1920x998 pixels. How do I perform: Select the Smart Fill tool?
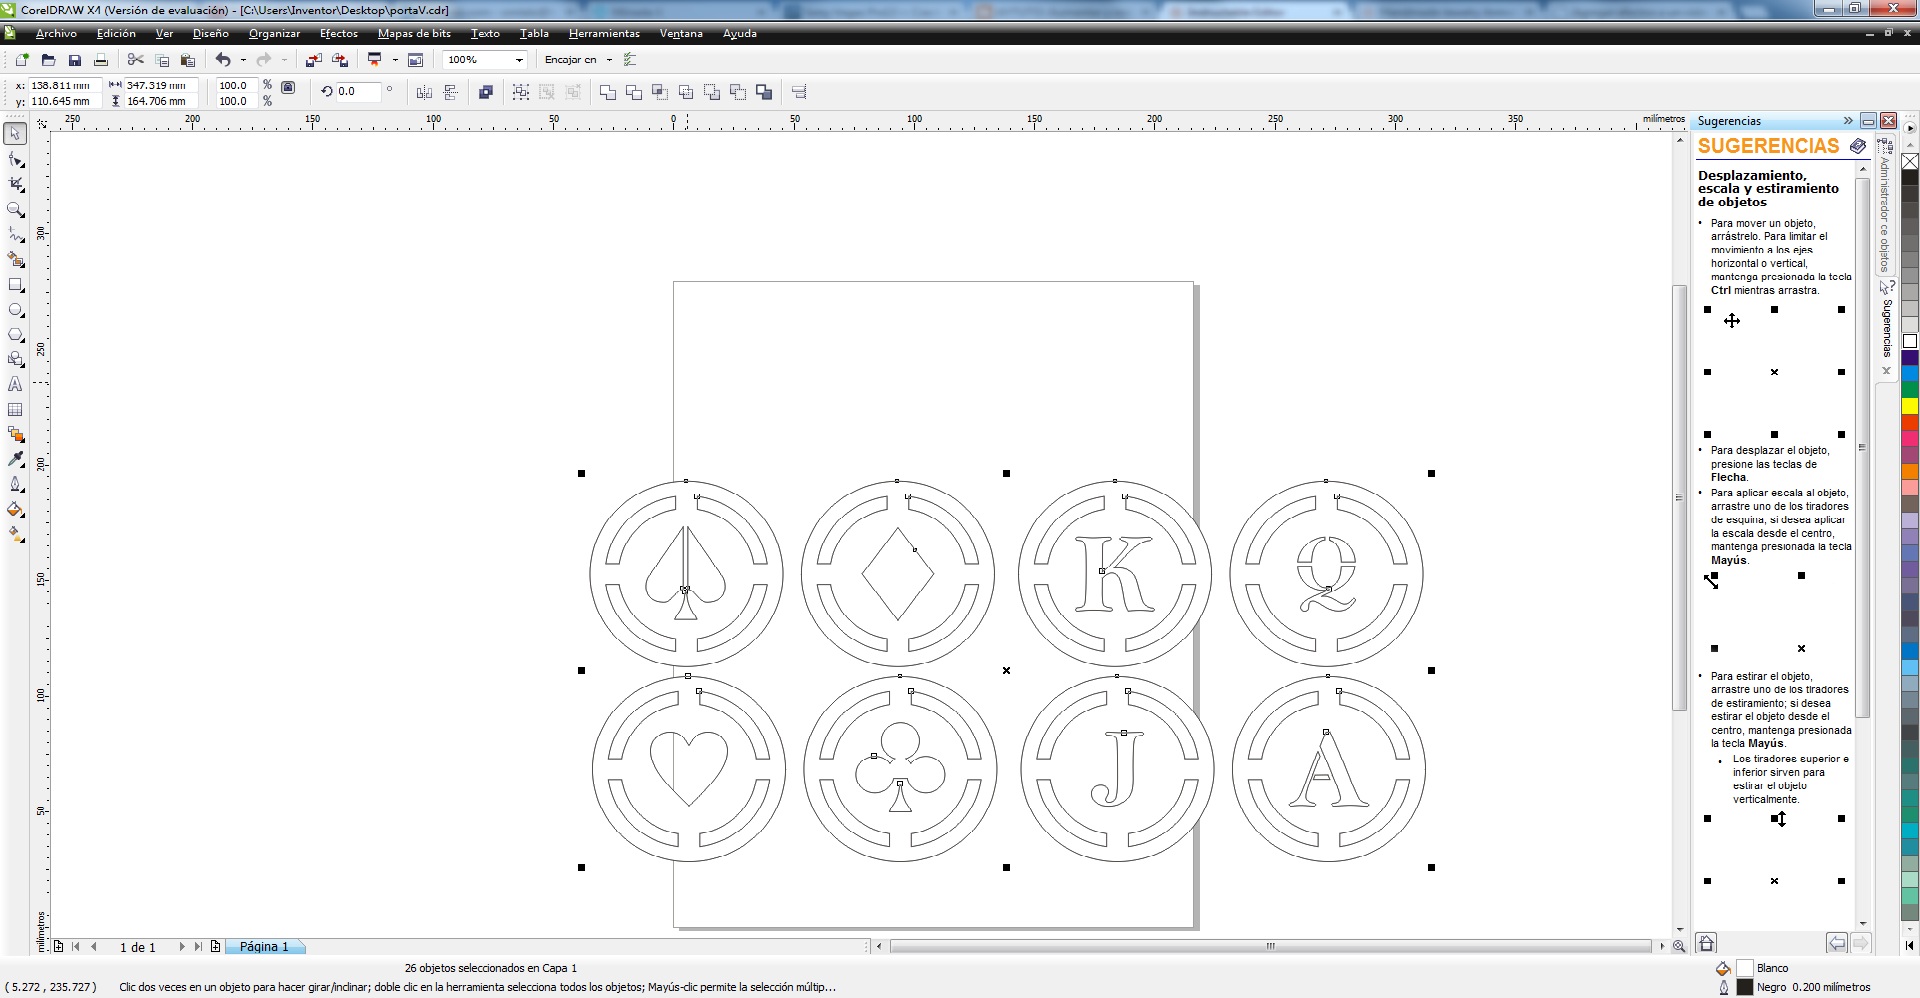15,259
